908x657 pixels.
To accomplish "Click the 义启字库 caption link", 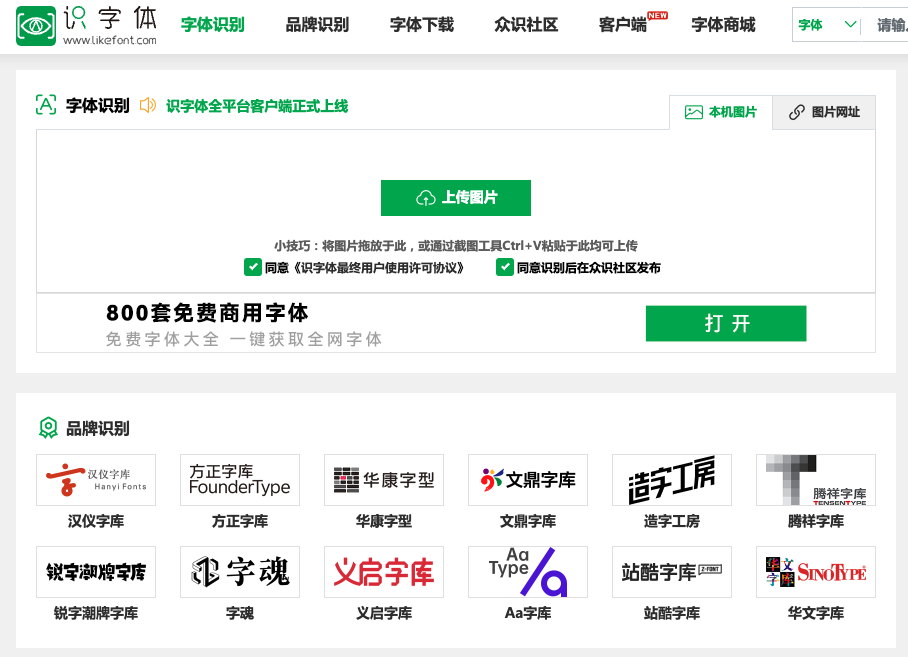I will pyautogui.click(x=384, y=613).
